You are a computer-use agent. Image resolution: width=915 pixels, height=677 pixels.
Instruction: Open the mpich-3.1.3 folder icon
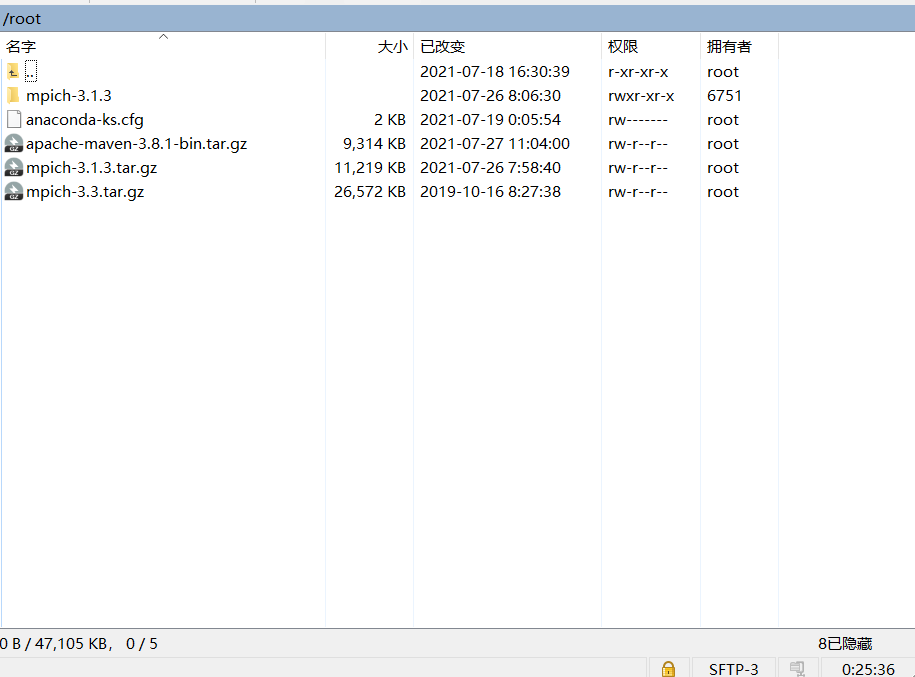pyautogui.click(x=14, y=95)
